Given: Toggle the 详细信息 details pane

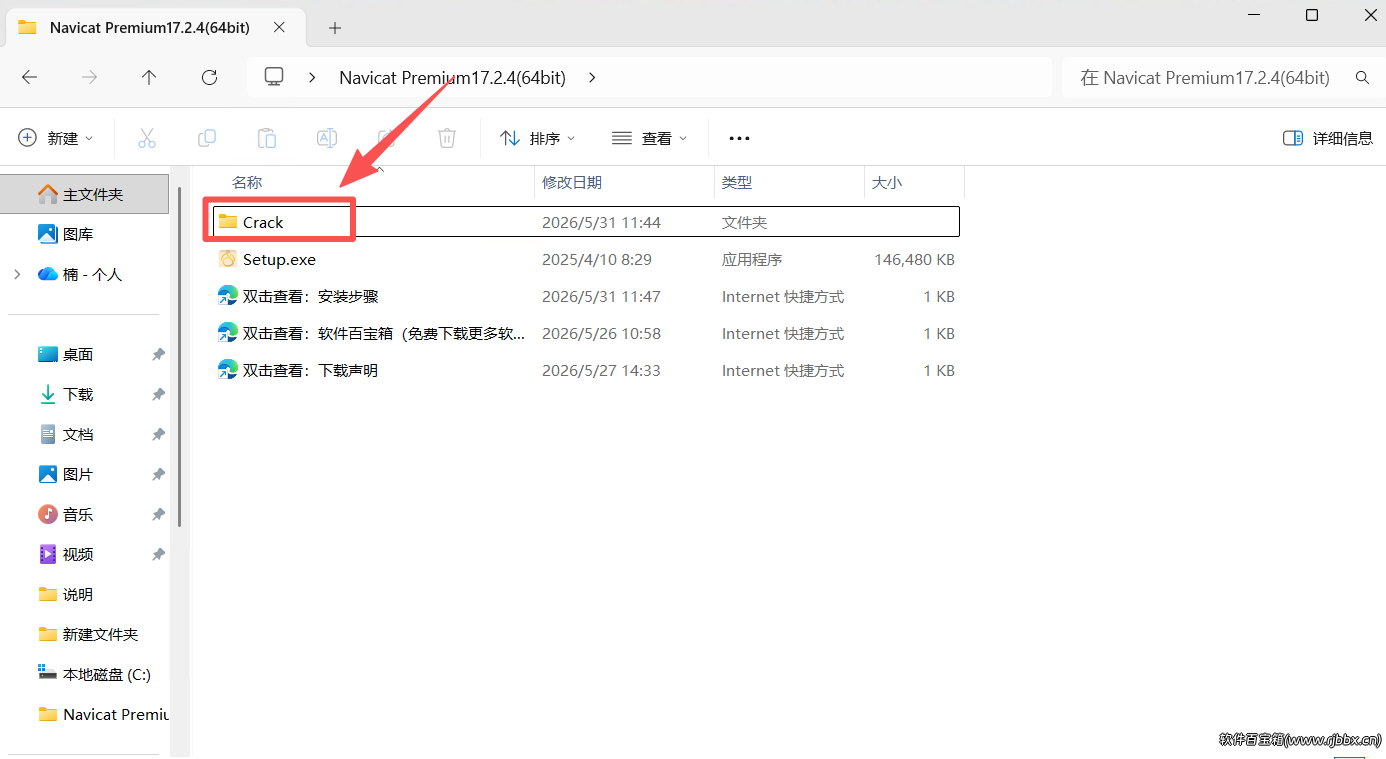Looking at the screenshot, I should 1328,138.
